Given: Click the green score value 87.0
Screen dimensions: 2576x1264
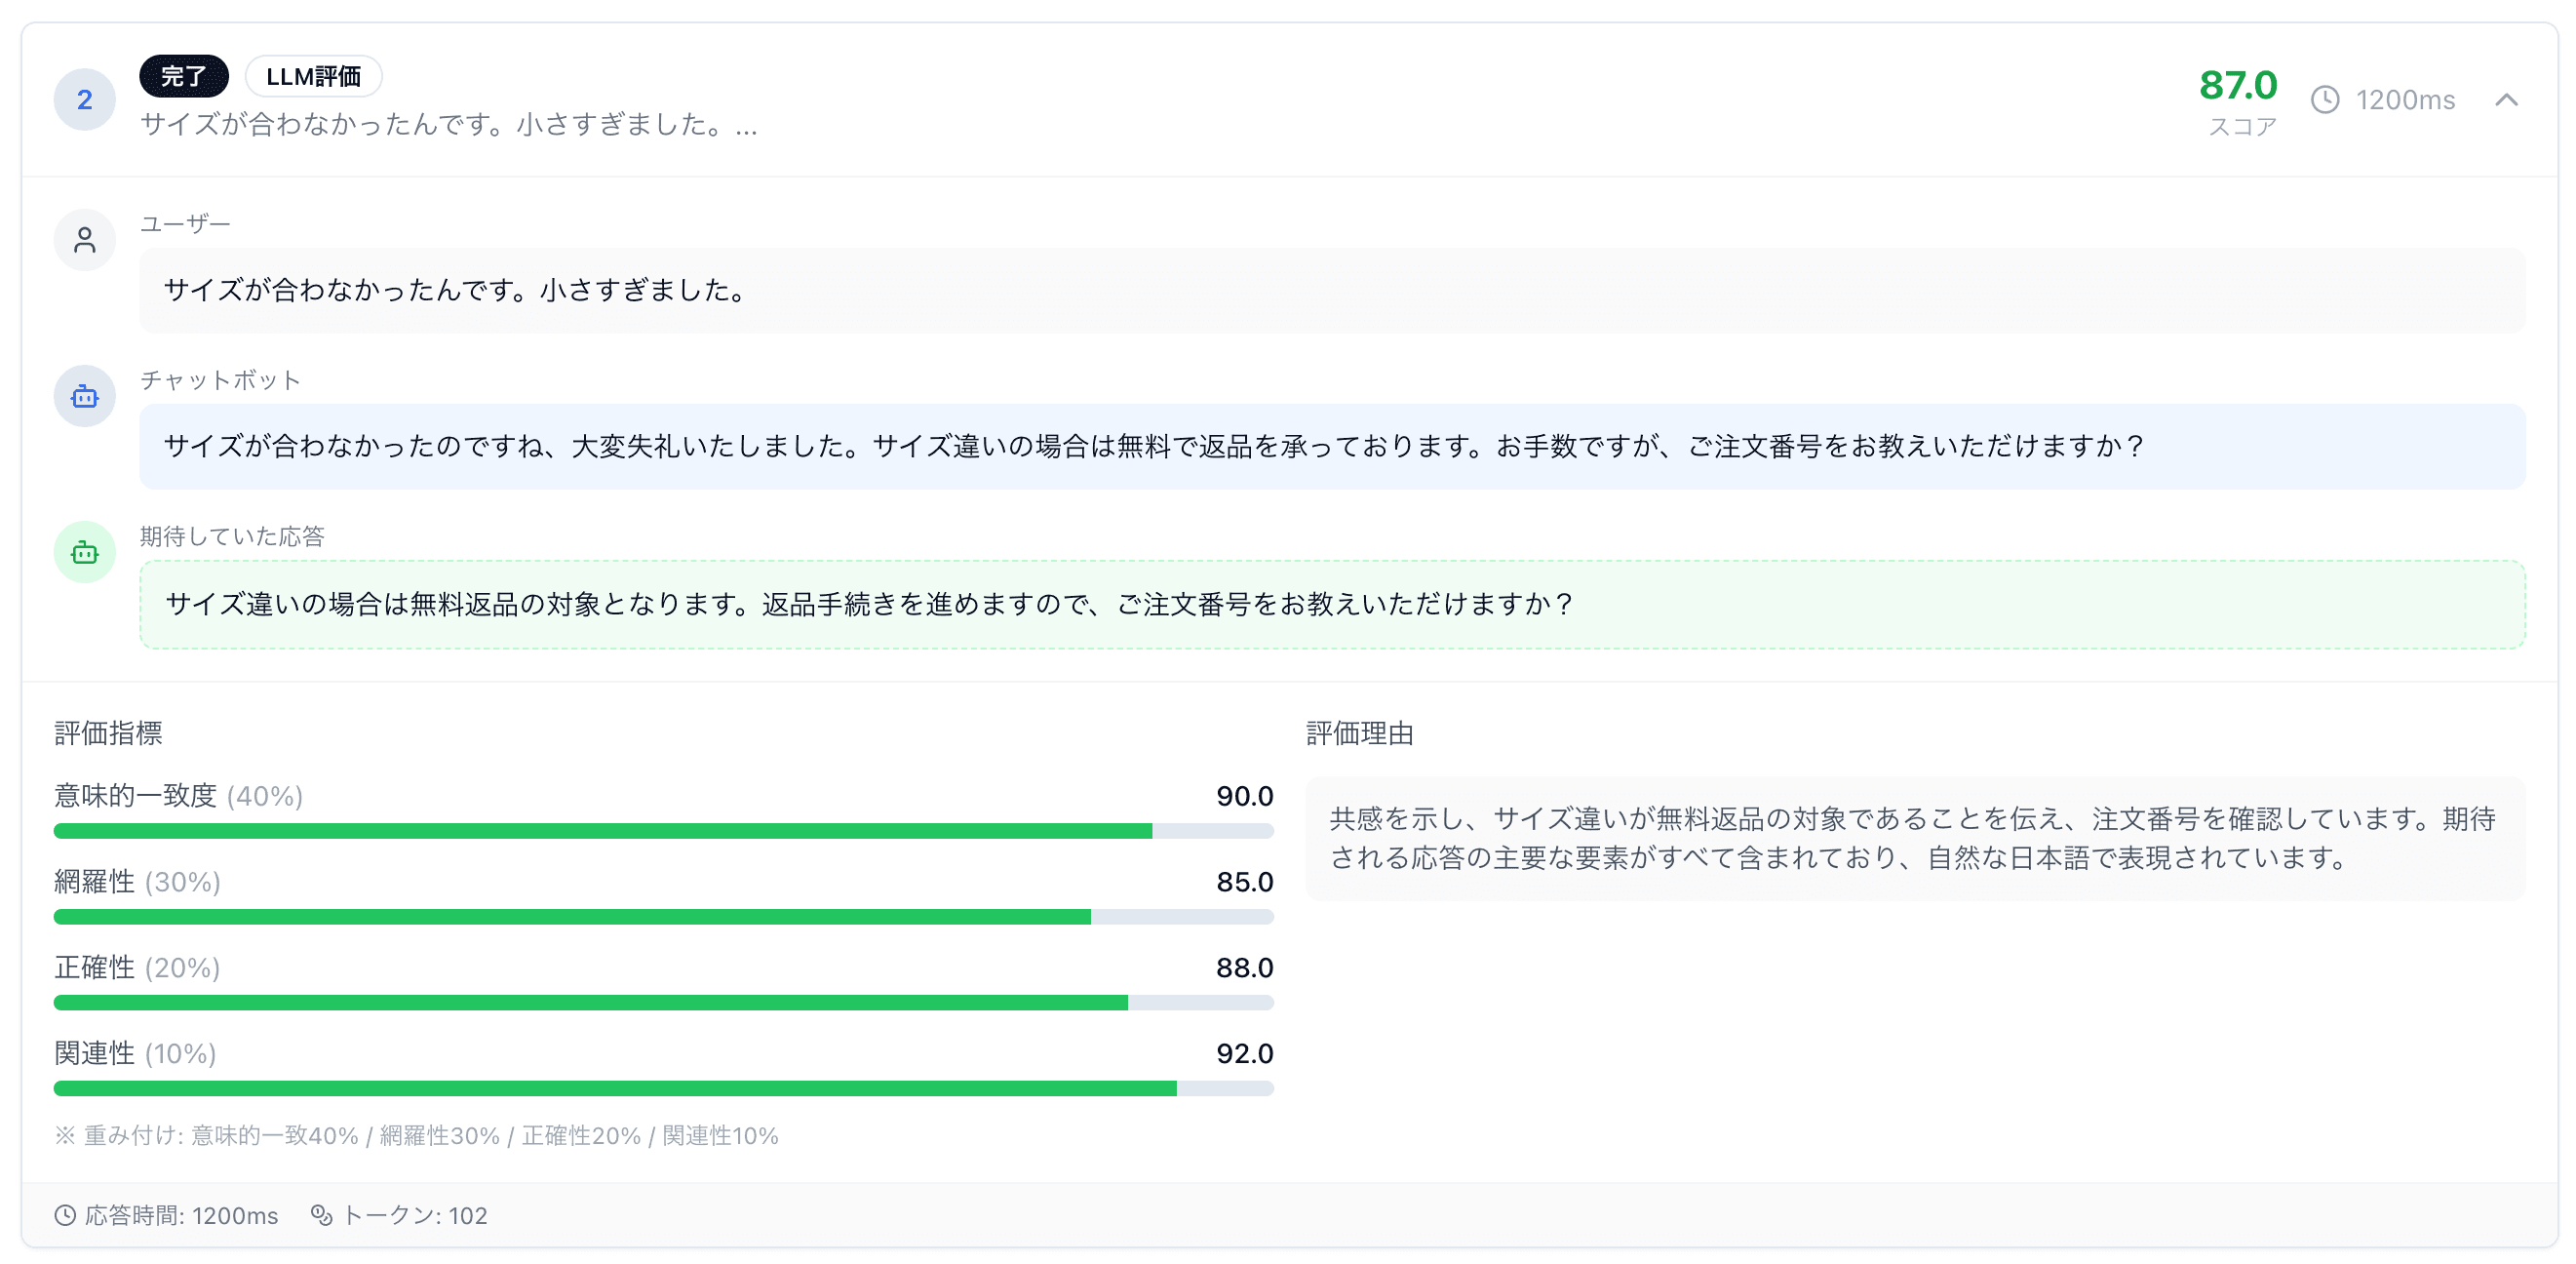Looking at the screenshot, I should [x=2238, y=88].
